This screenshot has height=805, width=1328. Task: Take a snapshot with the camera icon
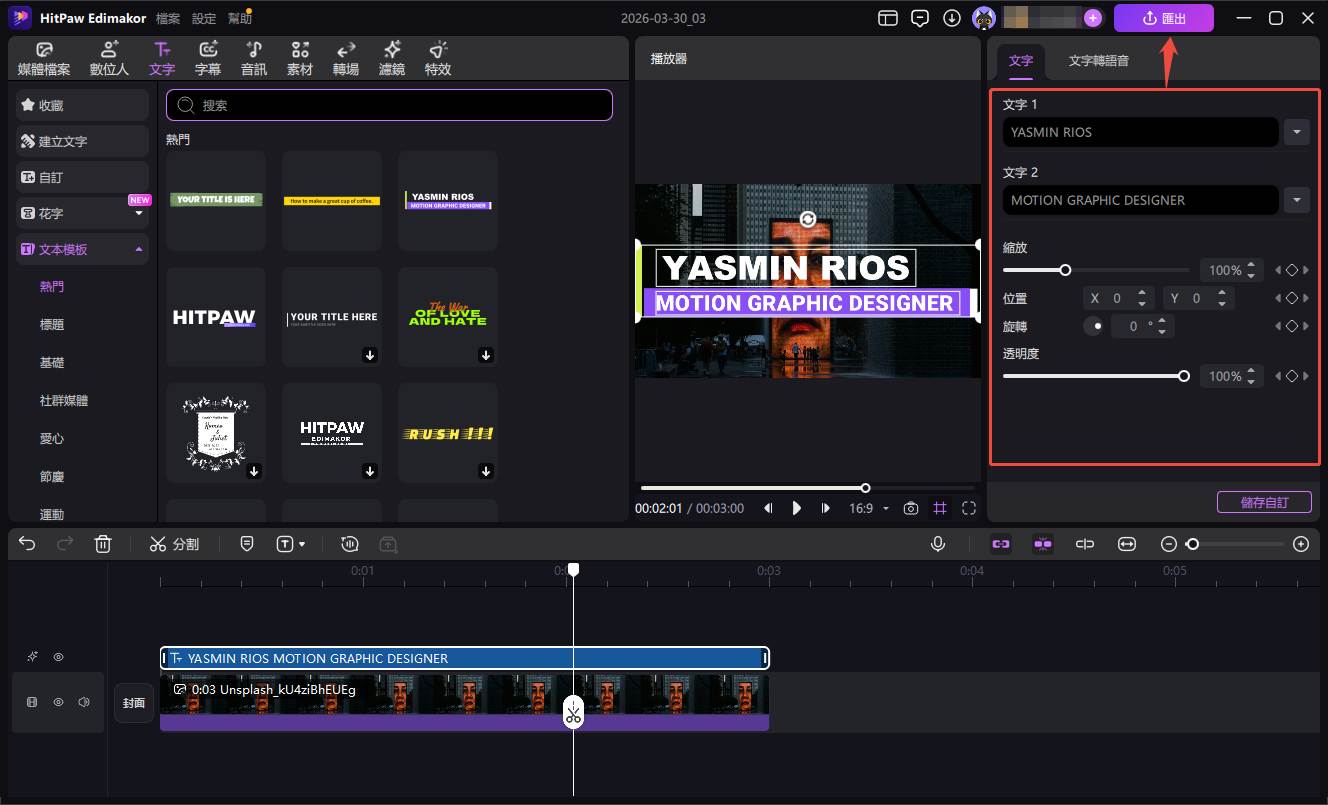(x=910, y=508)
